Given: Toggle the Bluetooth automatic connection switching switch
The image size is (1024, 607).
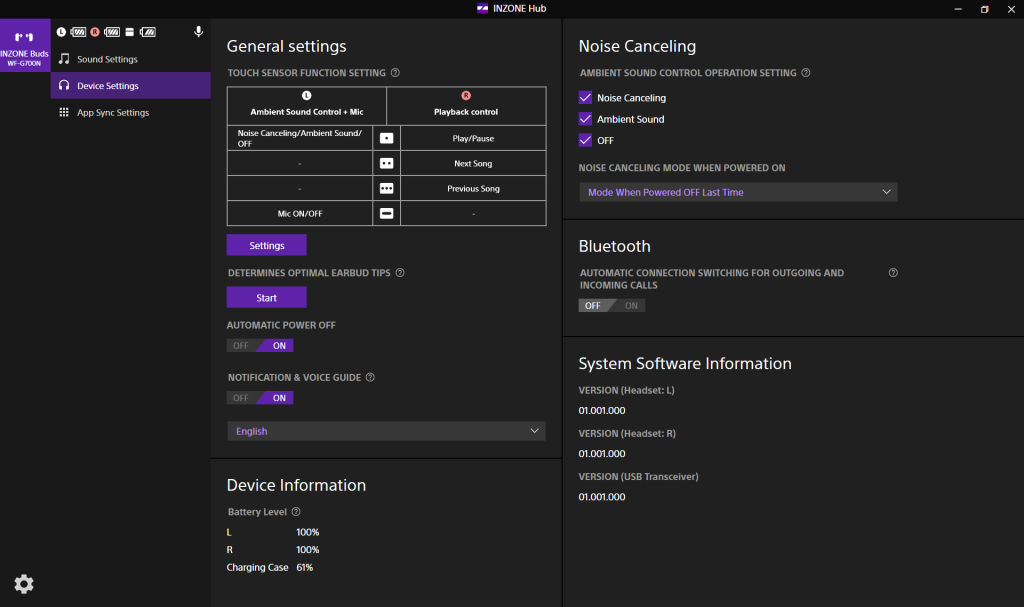Looking at the screenshot, I should [x=612, y=305].
